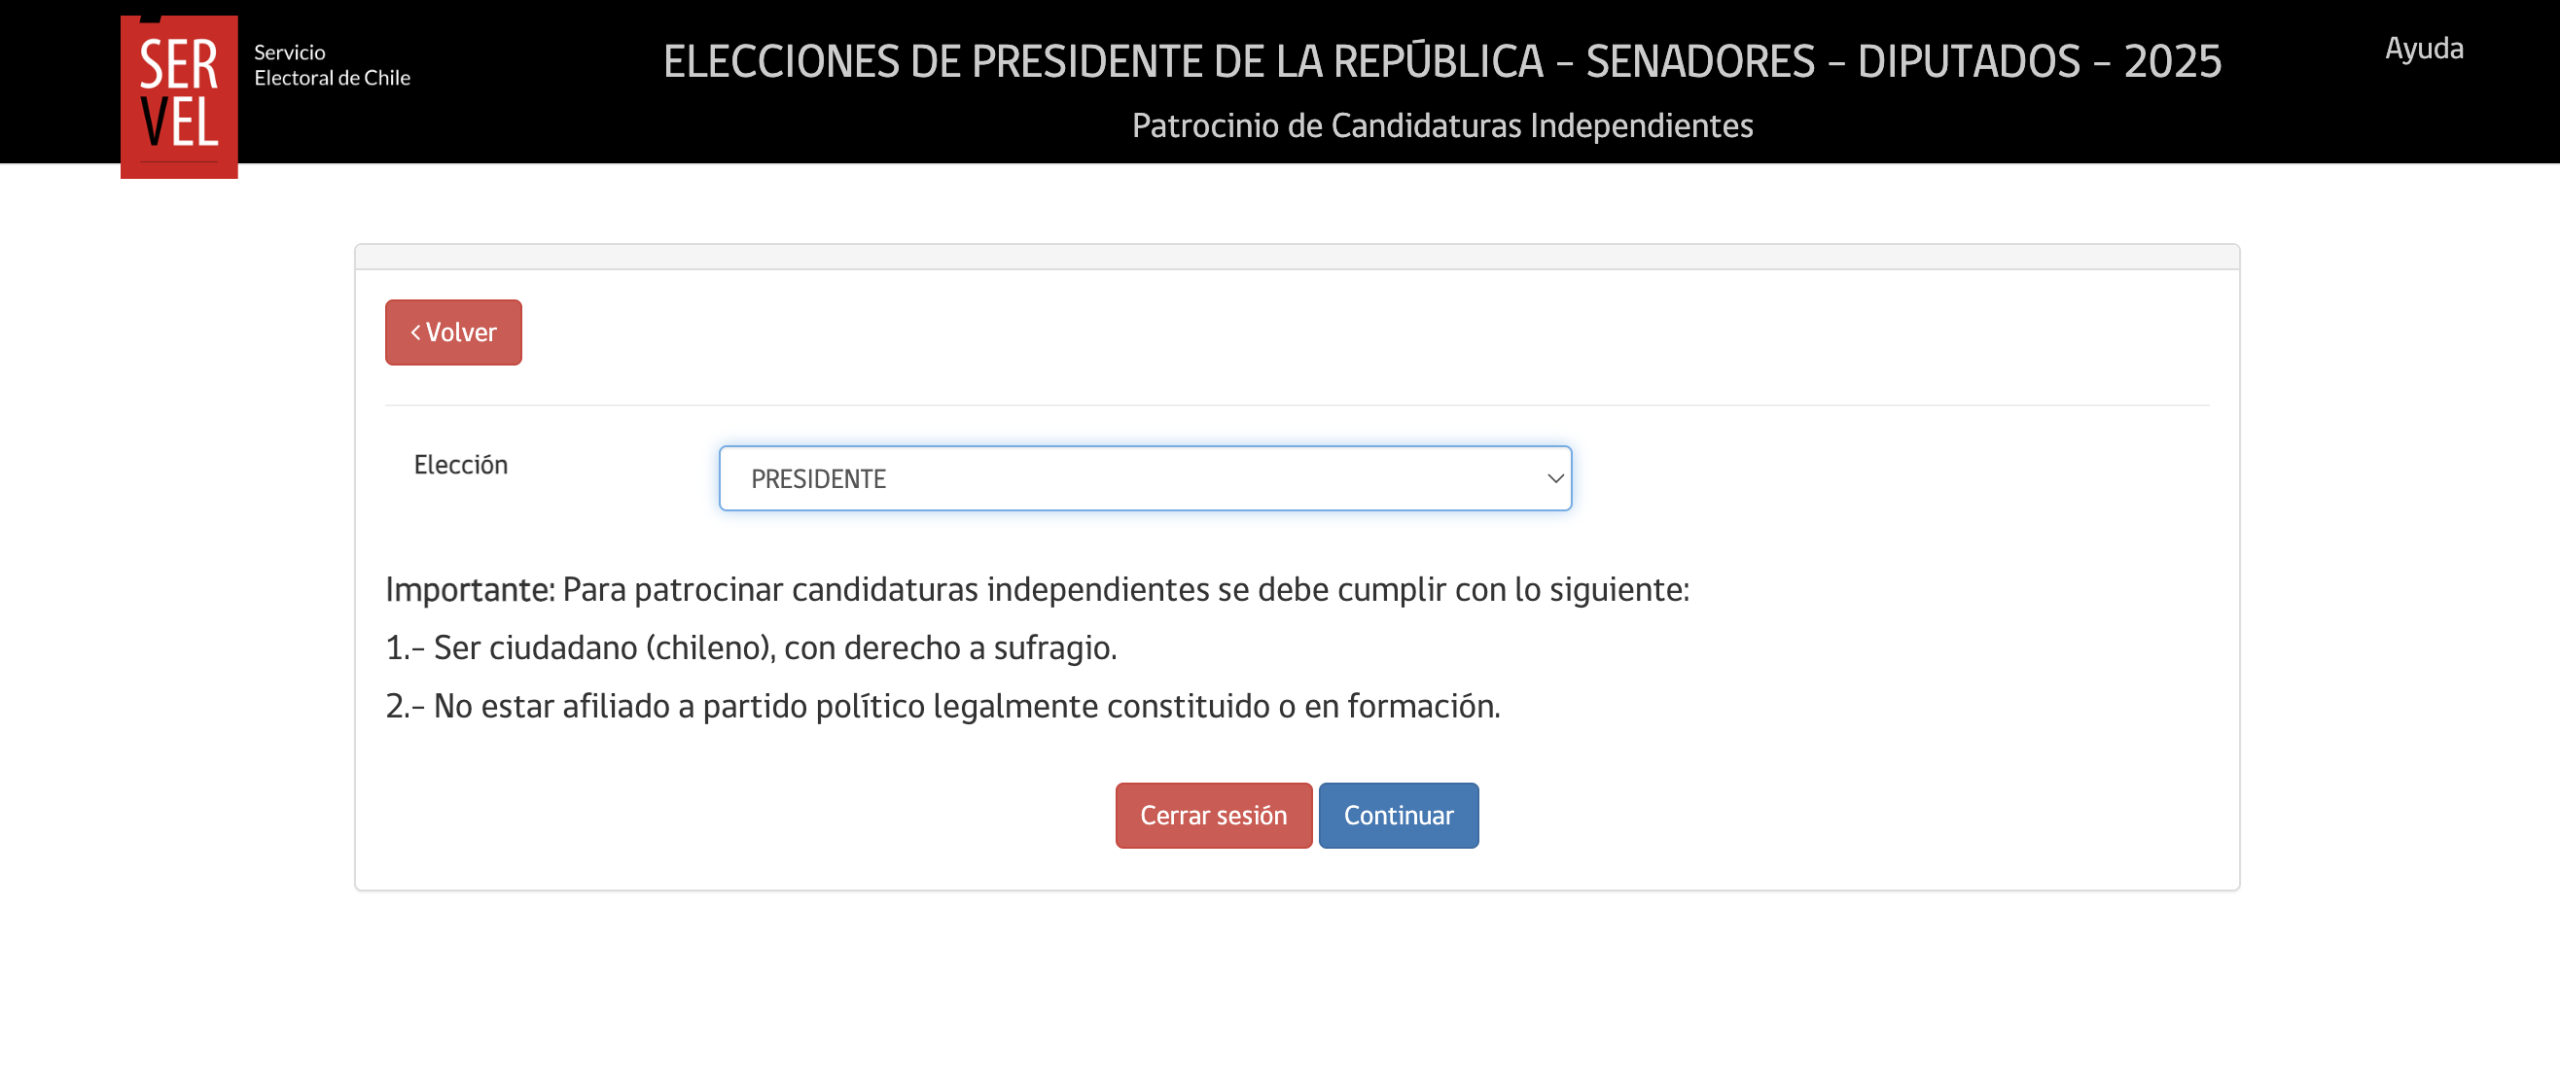Click 'derecho a sufragio' phrase
The height and width of the screenshot is (1083, 2560).
(981, 647)
